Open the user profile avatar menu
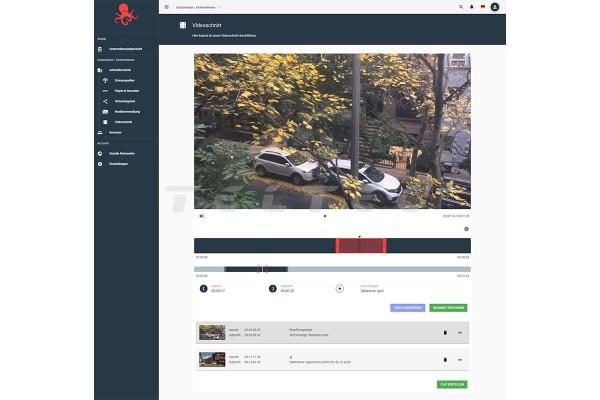This screenshot has height=400, width=600. click(495, 7)
